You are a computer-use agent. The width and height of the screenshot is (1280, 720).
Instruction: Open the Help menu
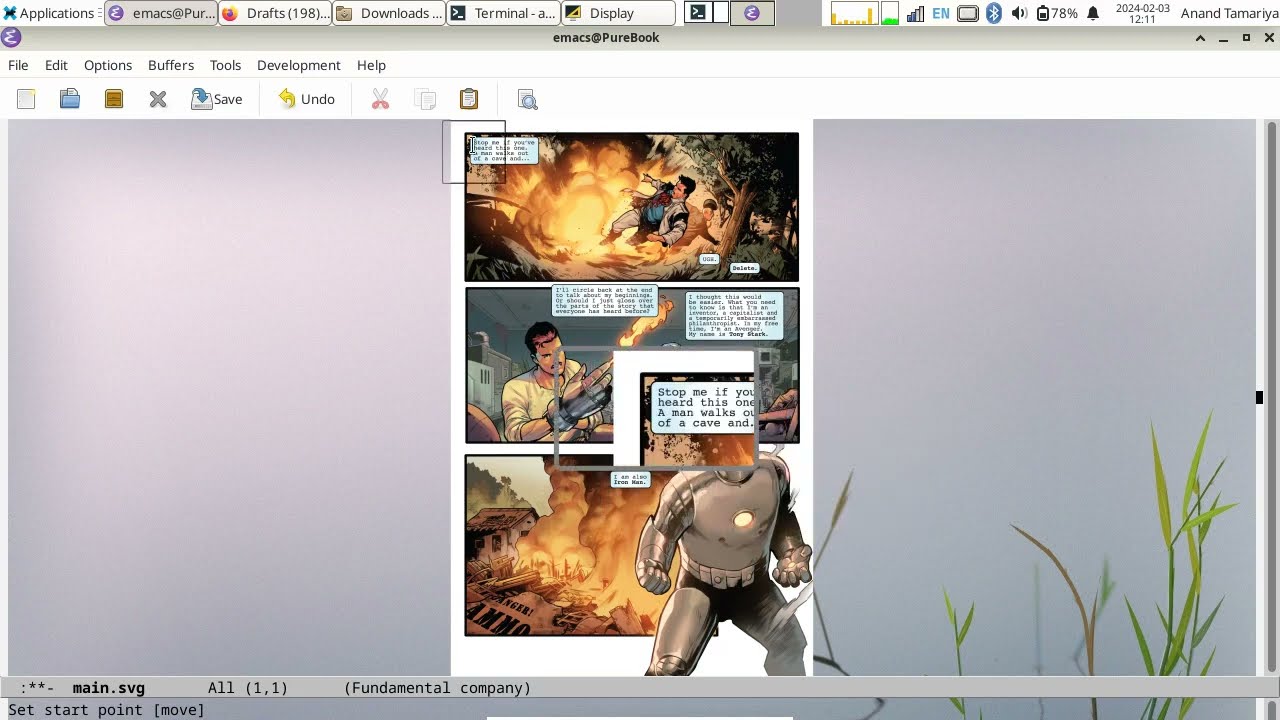pos(371,65)
